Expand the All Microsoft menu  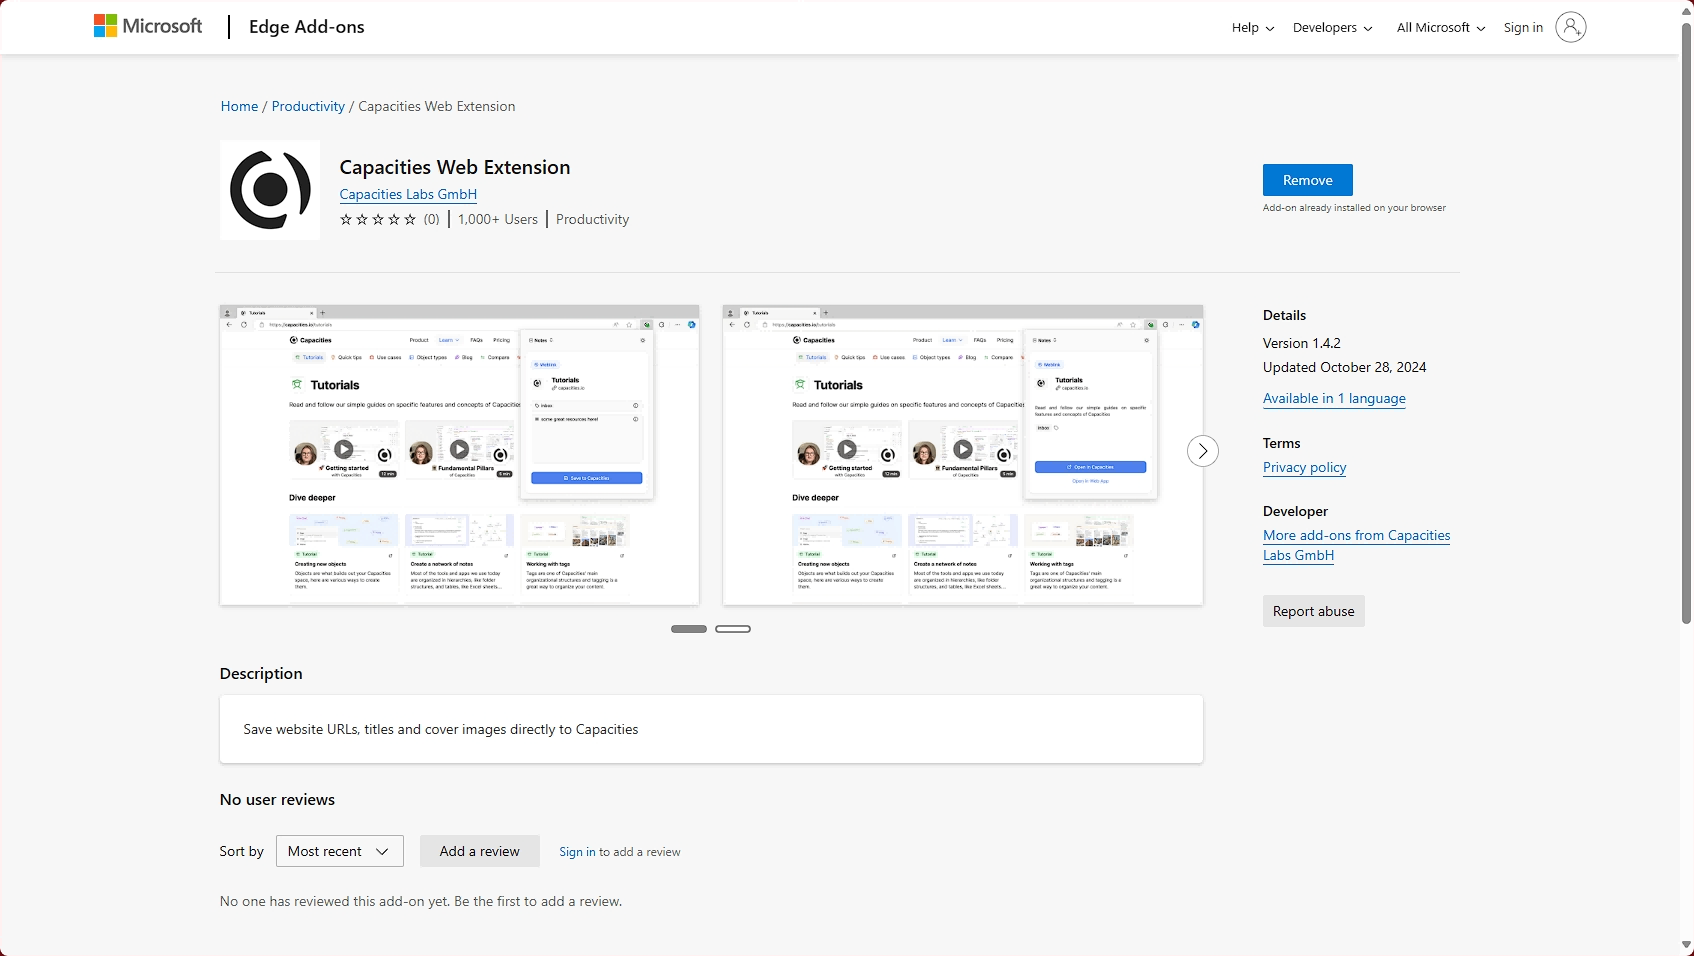(x=1440, y=28)
